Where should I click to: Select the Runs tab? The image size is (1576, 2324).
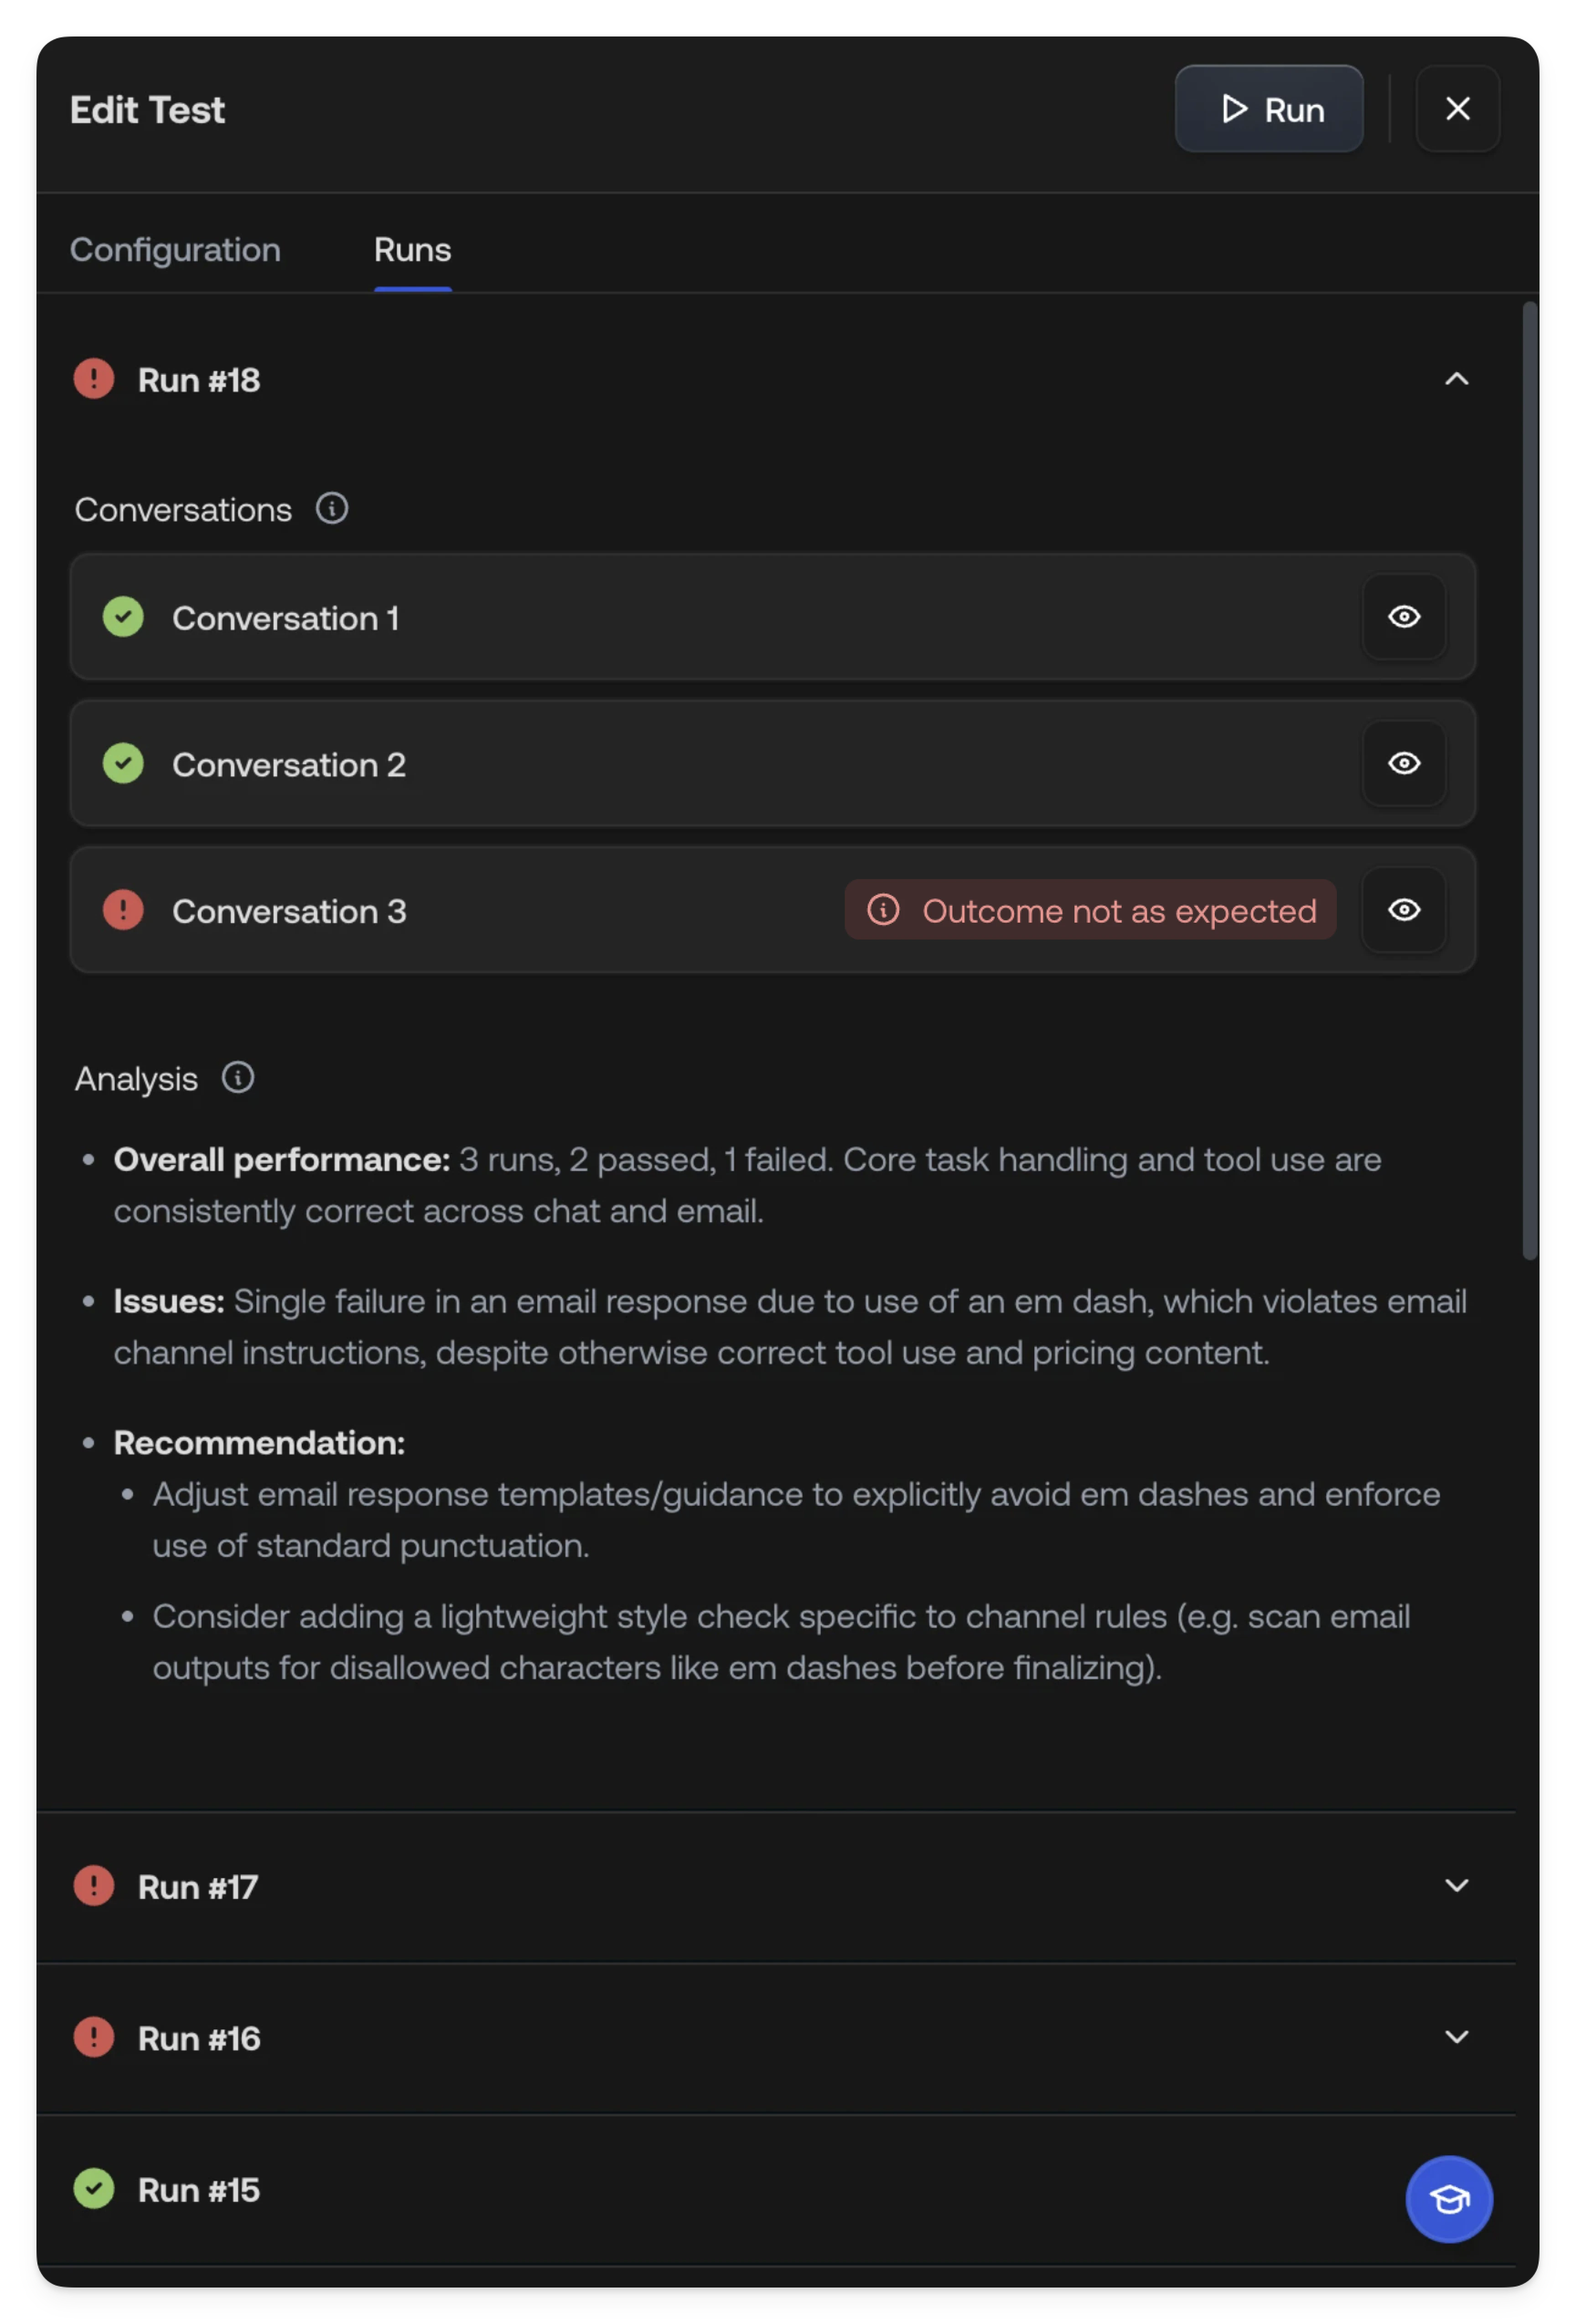[412, 250]
